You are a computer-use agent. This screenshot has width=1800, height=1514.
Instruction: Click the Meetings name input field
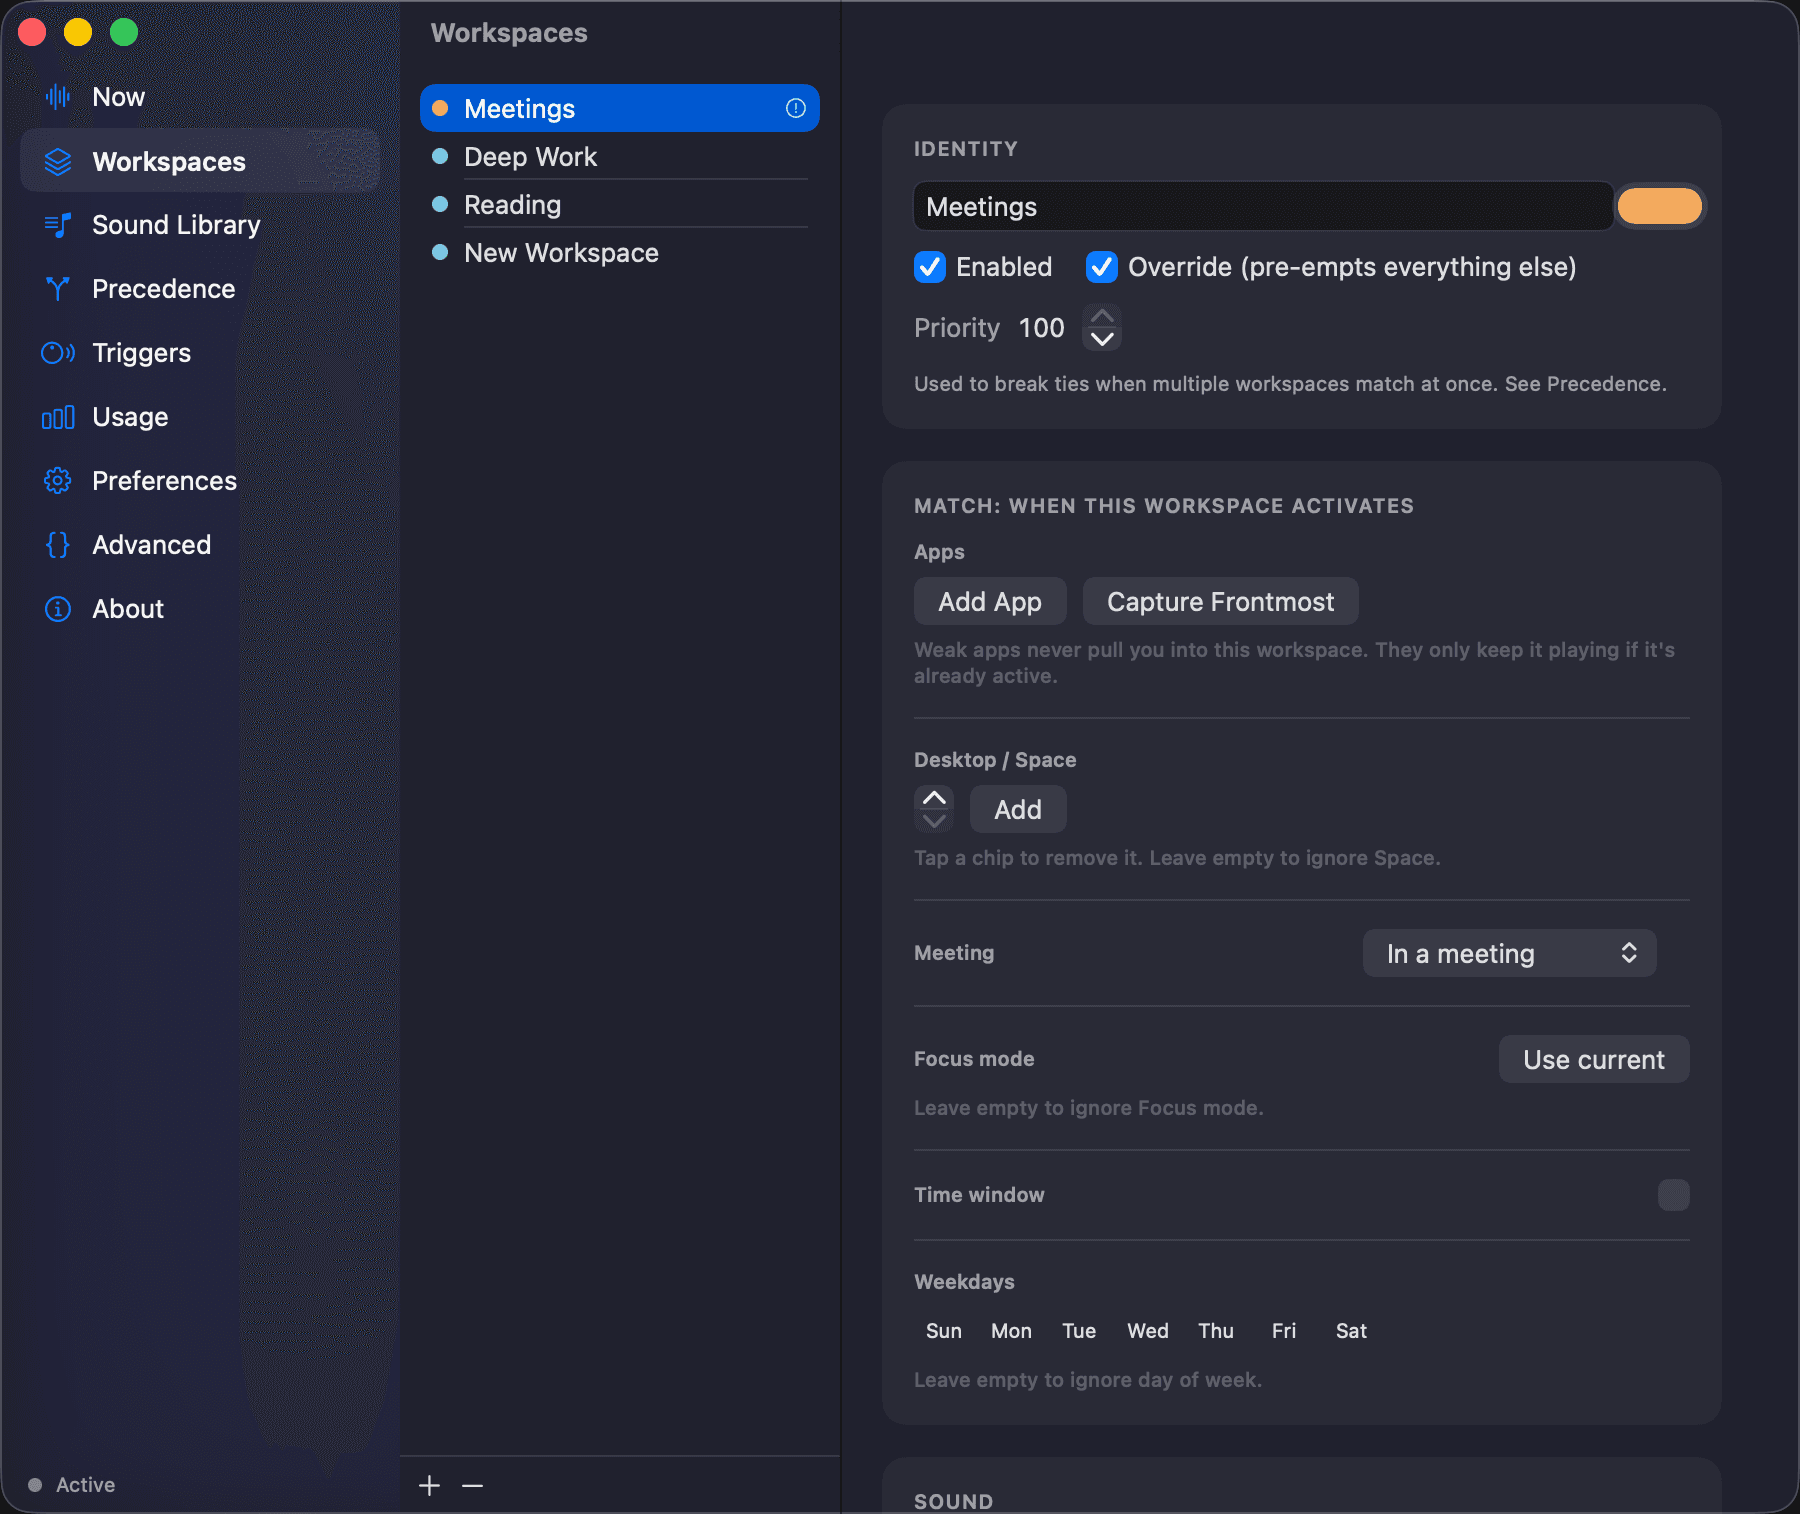tap(1263, 206)
